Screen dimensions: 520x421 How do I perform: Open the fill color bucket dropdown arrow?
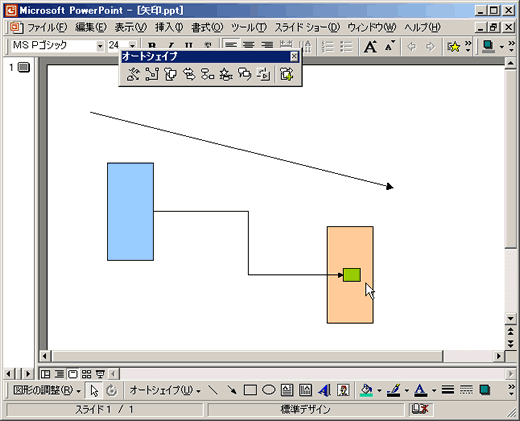tap(379, 390)
